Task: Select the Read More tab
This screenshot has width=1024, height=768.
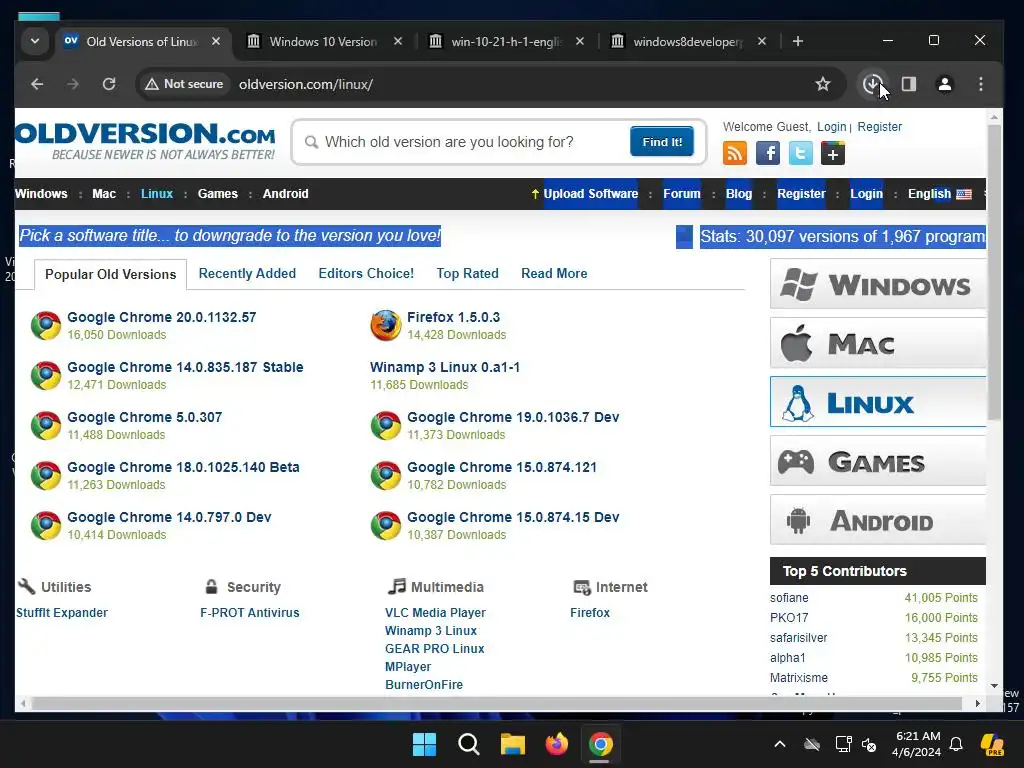Action: pos(554,274)
